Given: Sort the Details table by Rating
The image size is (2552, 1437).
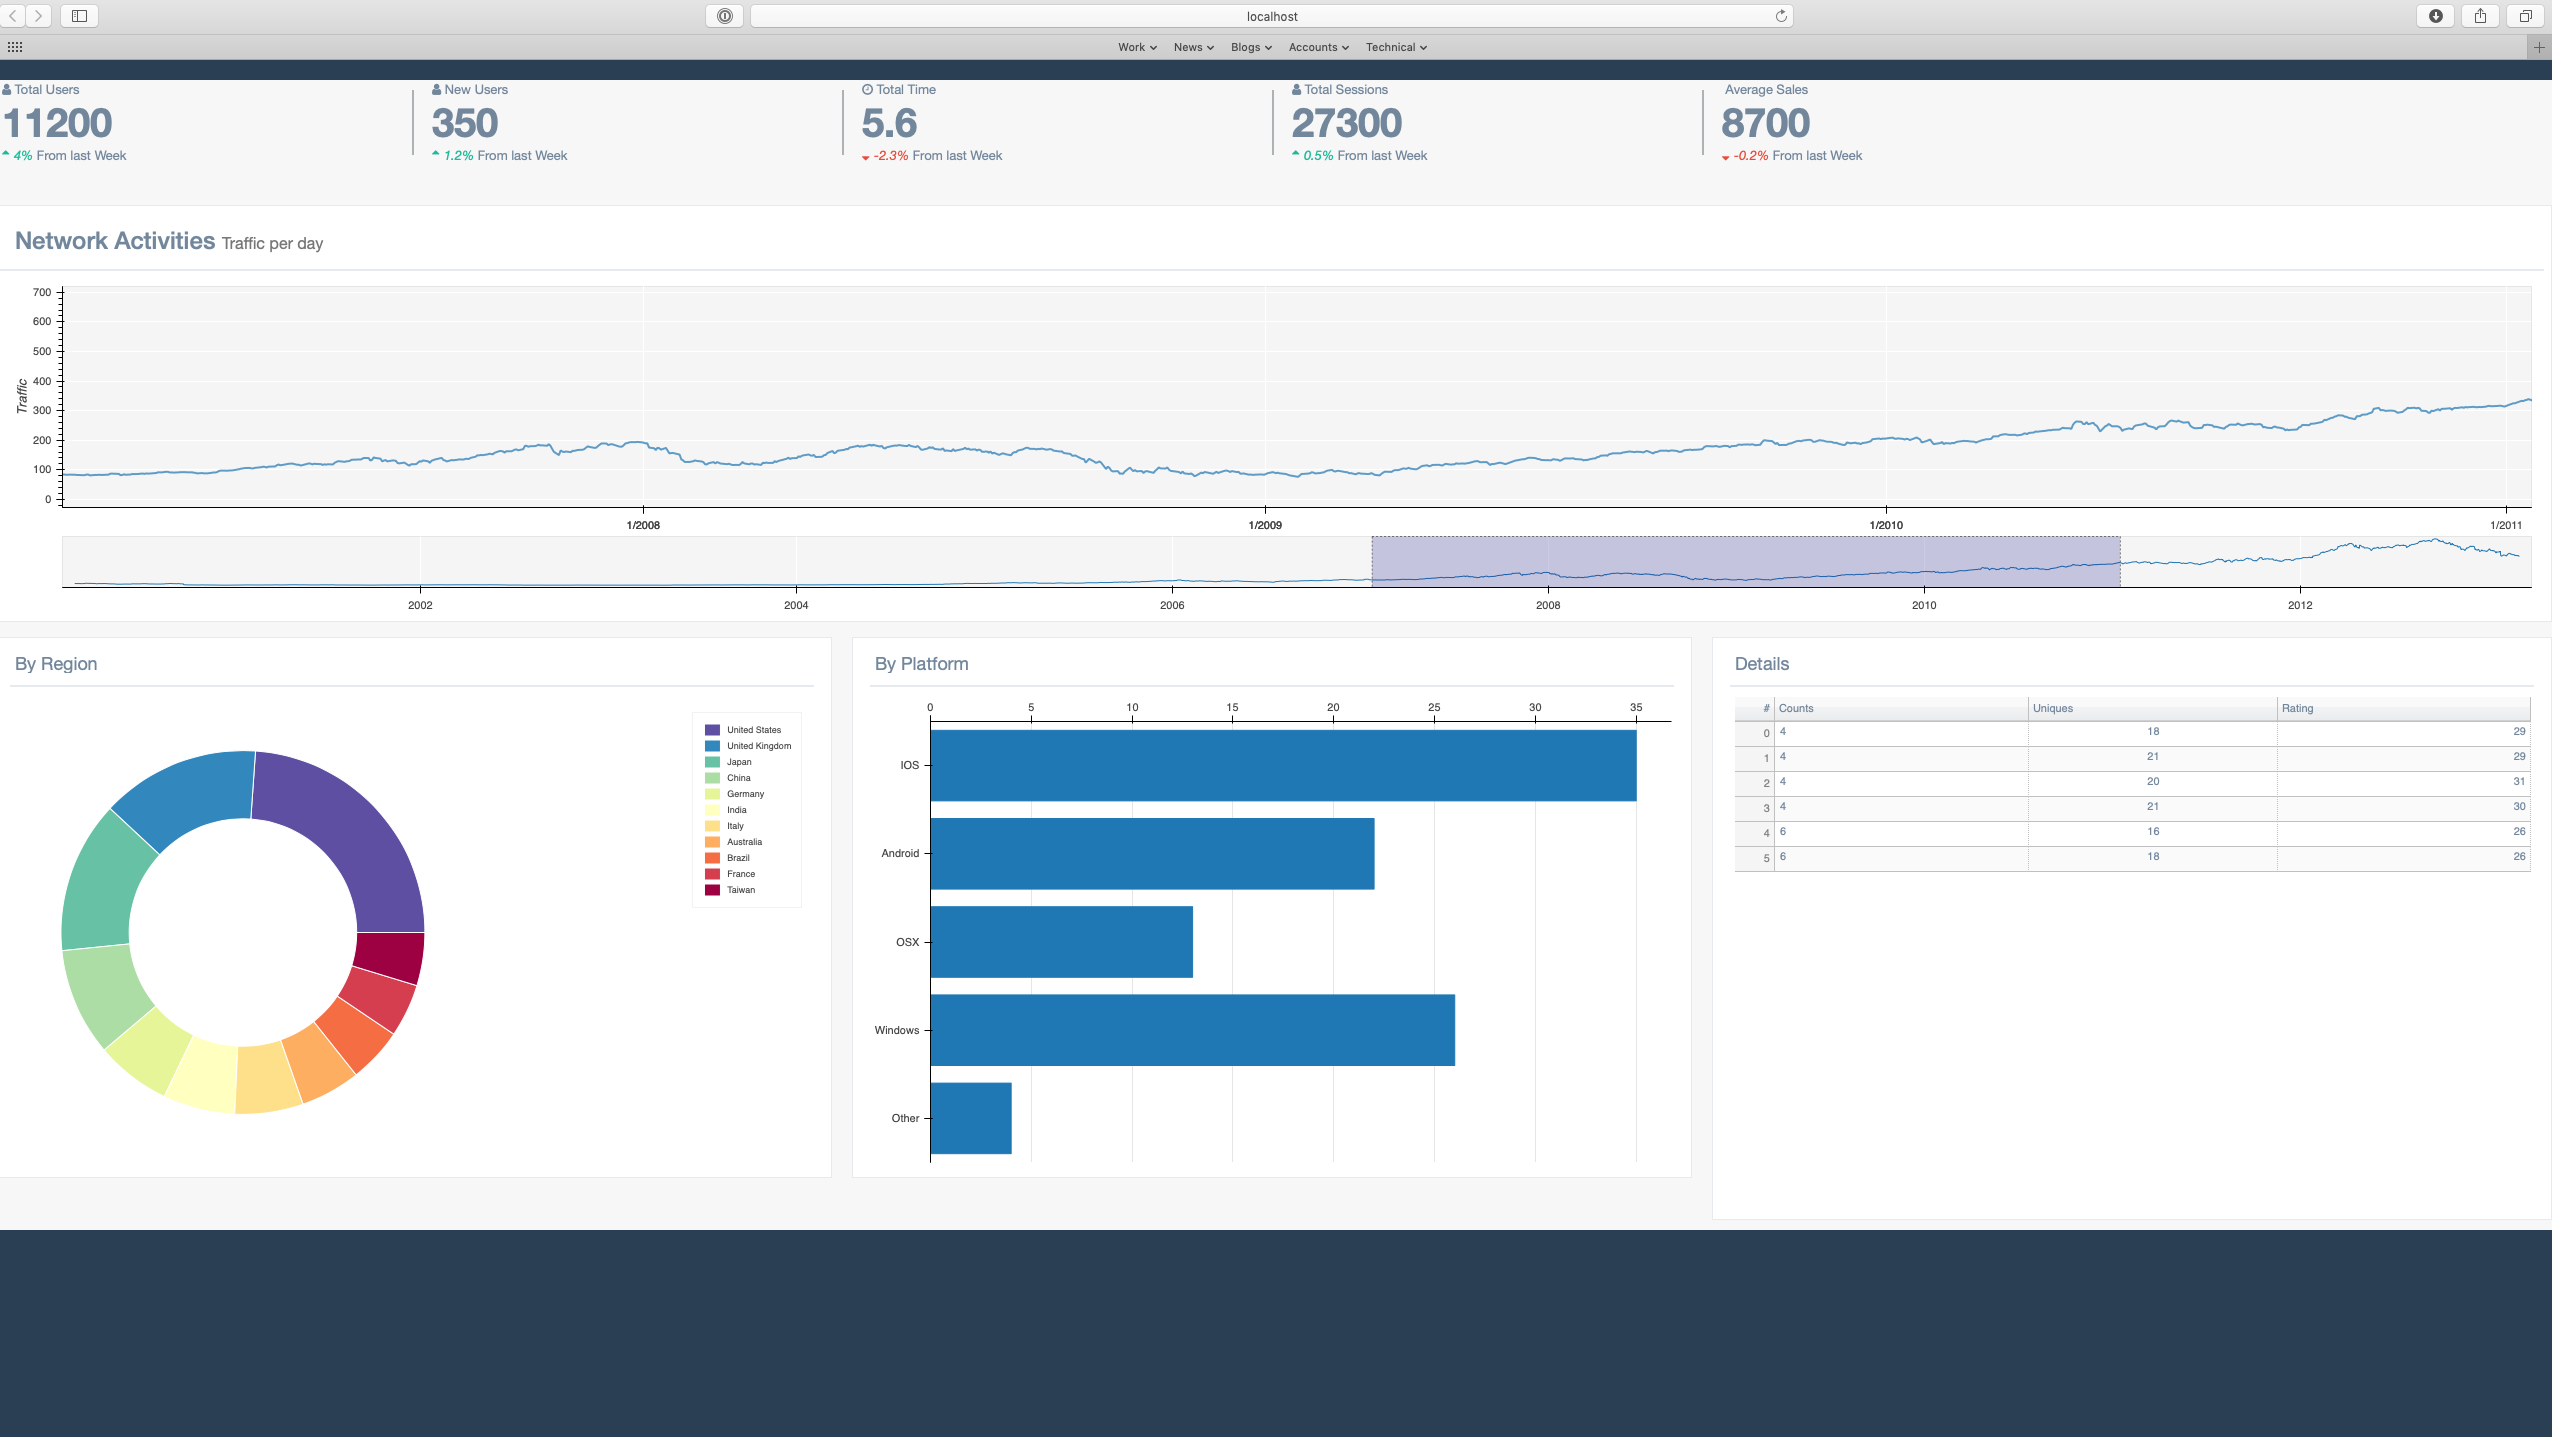Looking at the screenshot, I should pos(2297,708).
